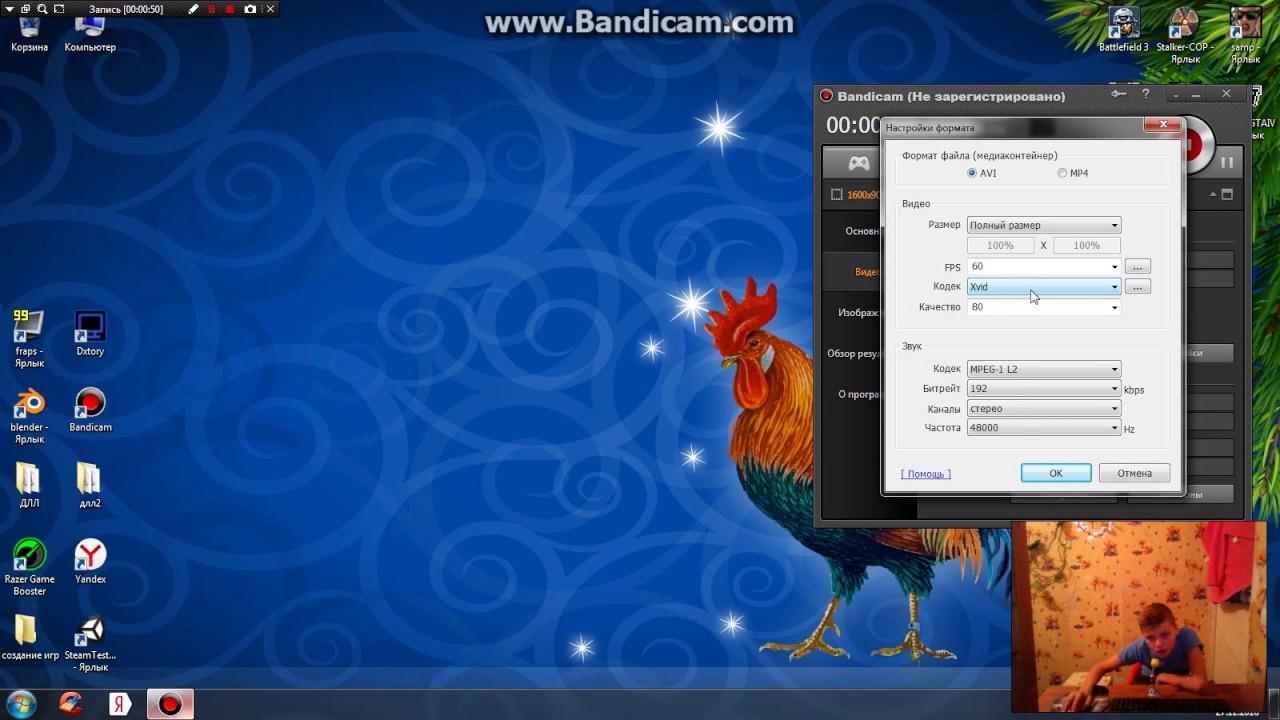
Task: Open the Каналы dropdown showing стерео
Action: point(1044,408)
